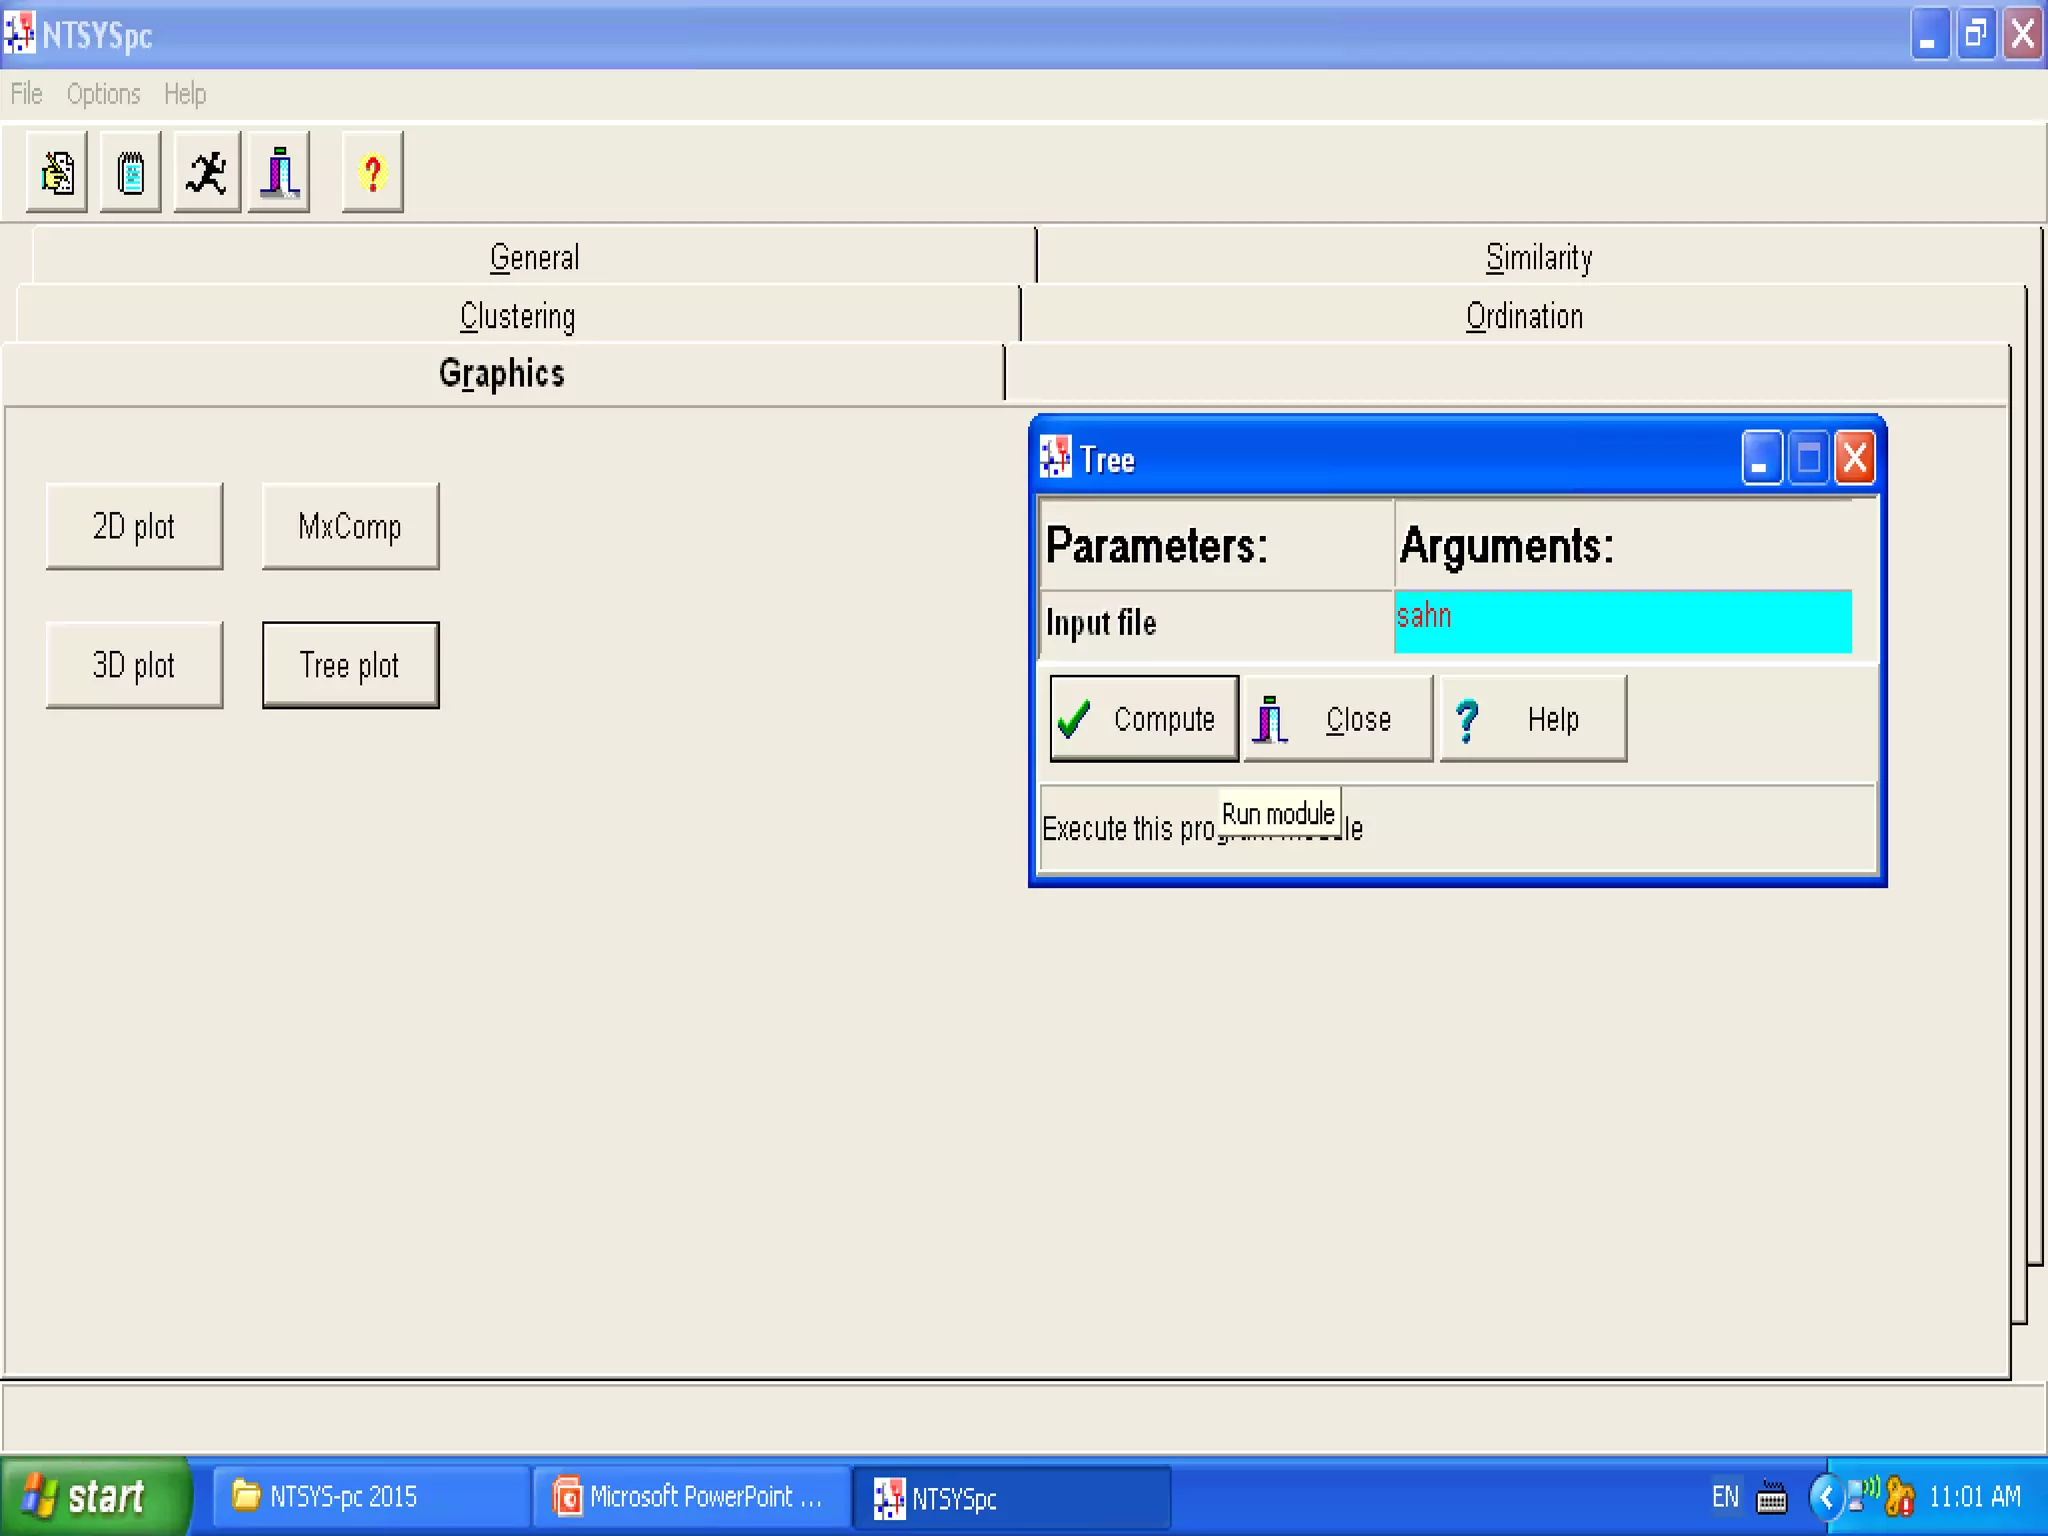Image resolution: width=2048 pixels, height=1536 pixels.
Task: Open the notepad toolbar icon
Action: point(131,173)
